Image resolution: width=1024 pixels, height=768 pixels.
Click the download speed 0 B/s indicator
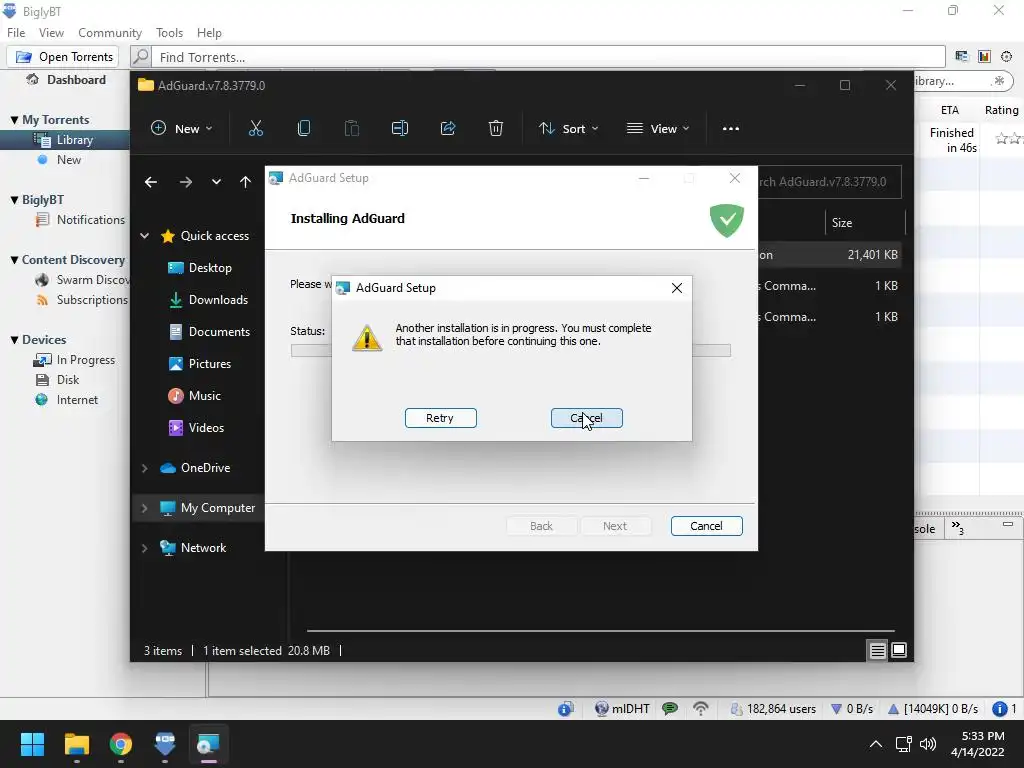(x=852, y=709)
